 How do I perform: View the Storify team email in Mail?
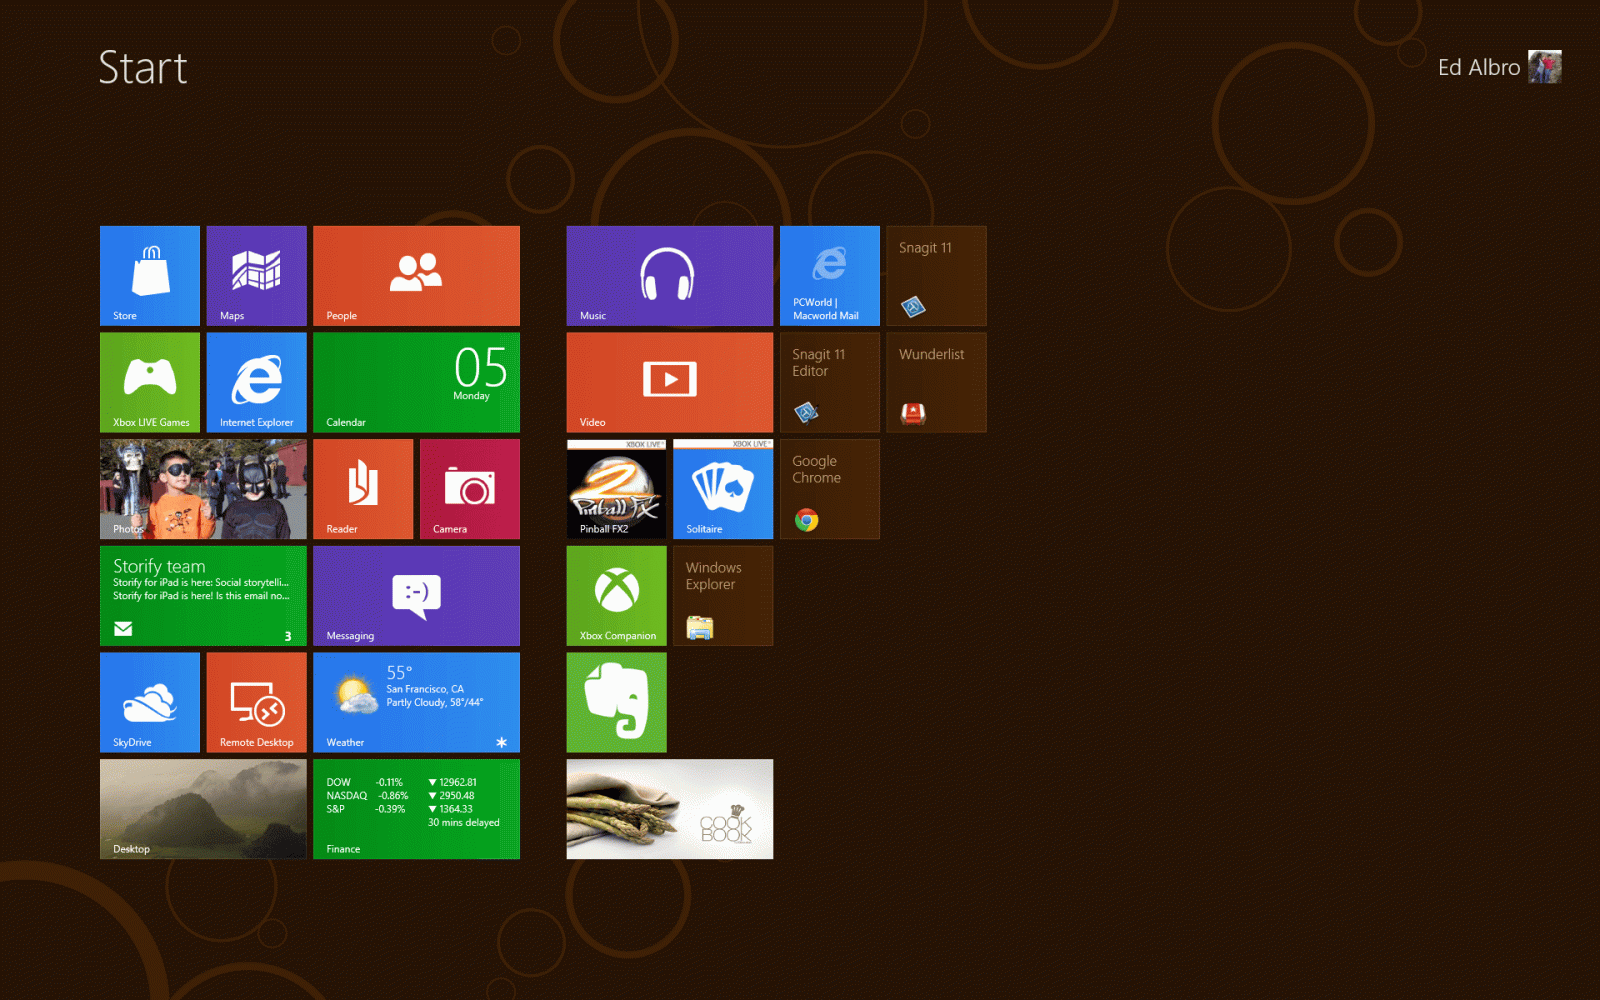pyautogui.click(x=203, y=596)
